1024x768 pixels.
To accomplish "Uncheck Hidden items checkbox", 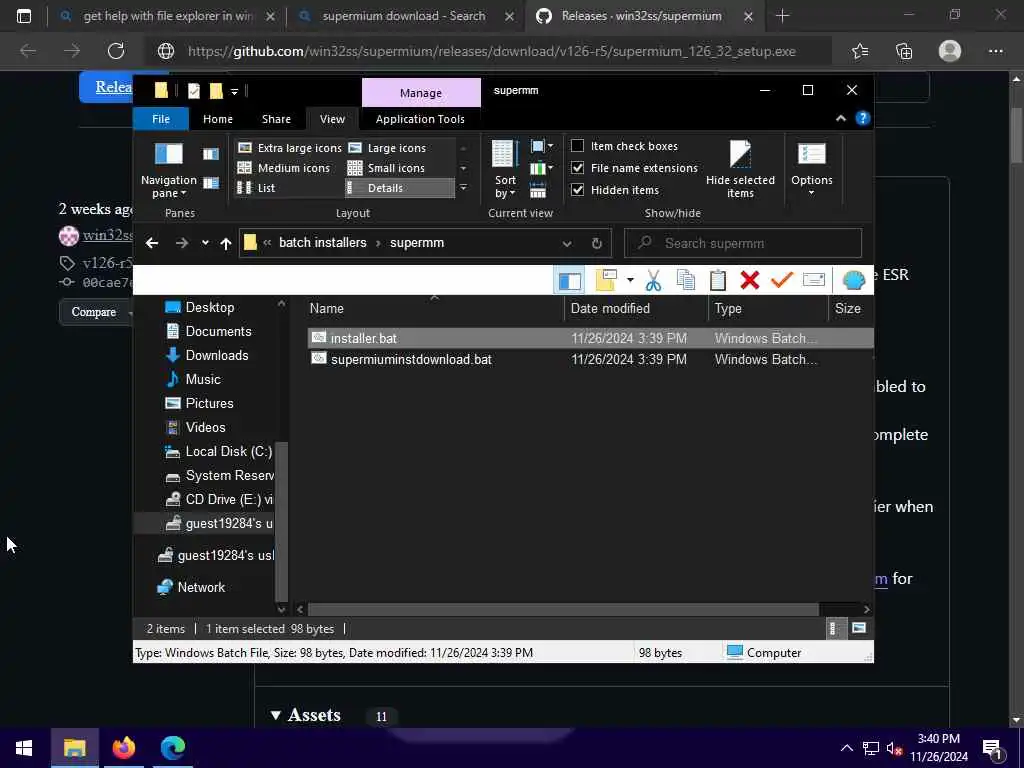I will (577, 190).
